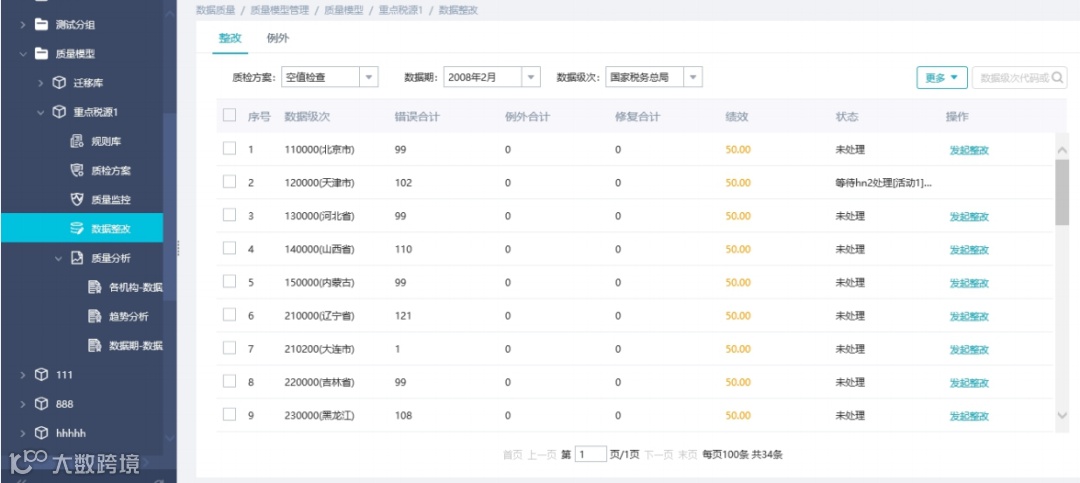Check the row for 120000(天津市)
This screenshot has width=1080, height=483.
pos(229,181)
